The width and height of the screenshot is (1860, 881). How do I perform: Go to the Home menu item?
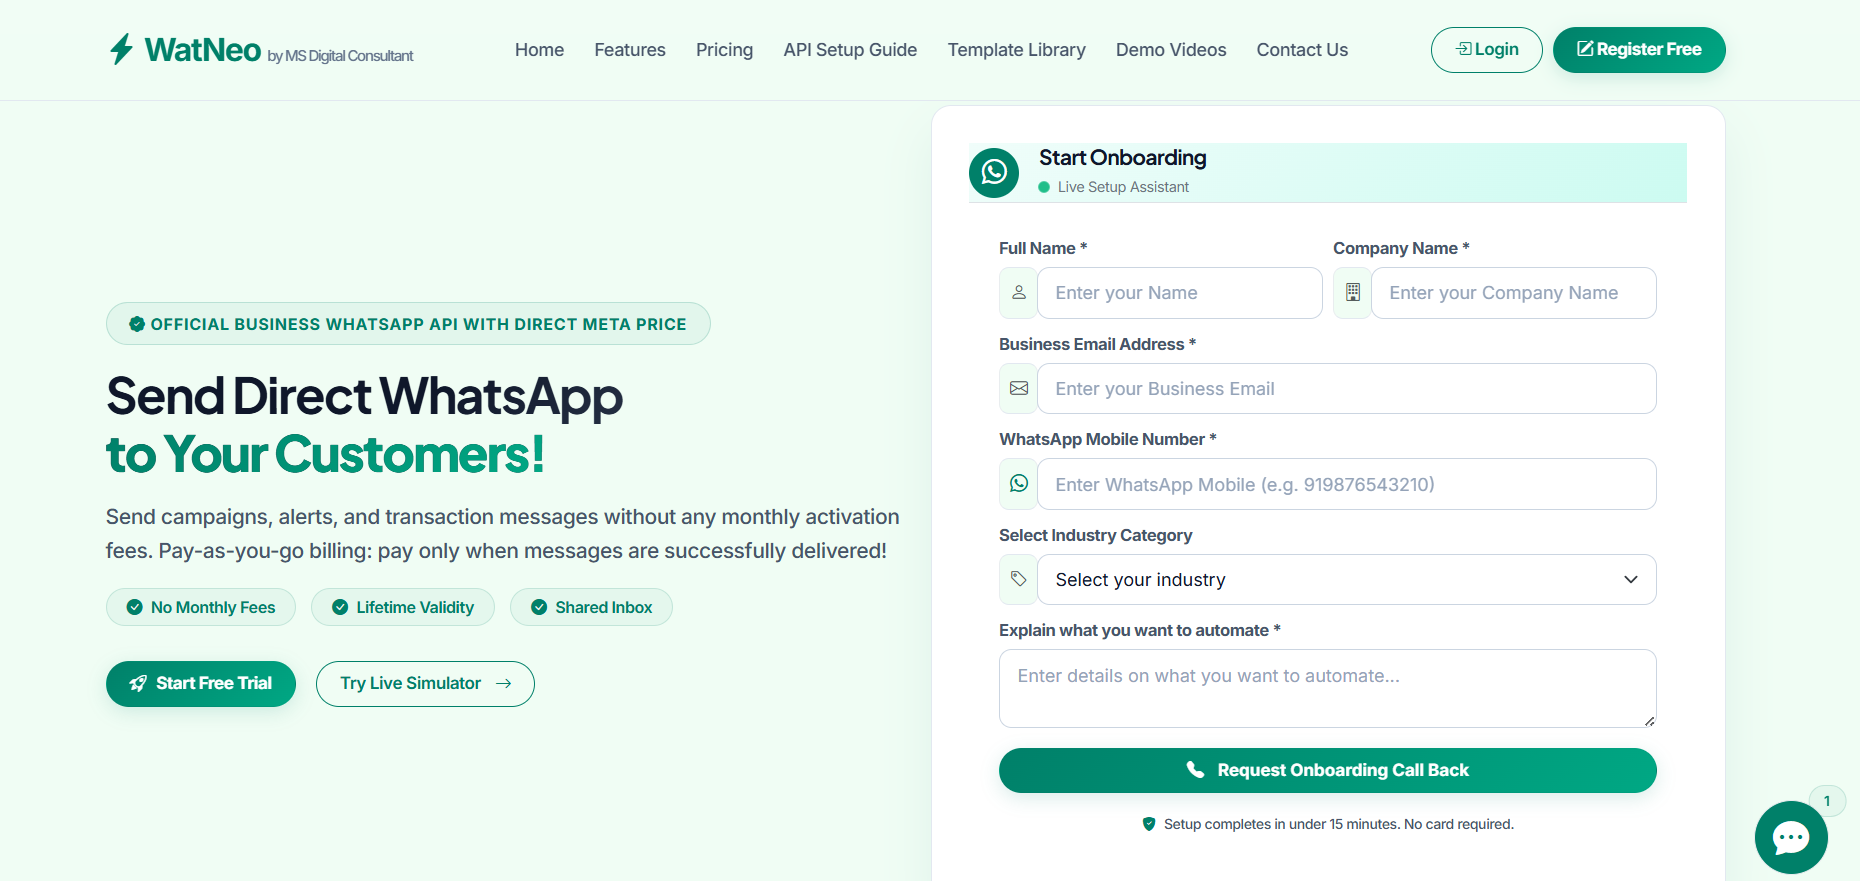[x=540, y=50]
